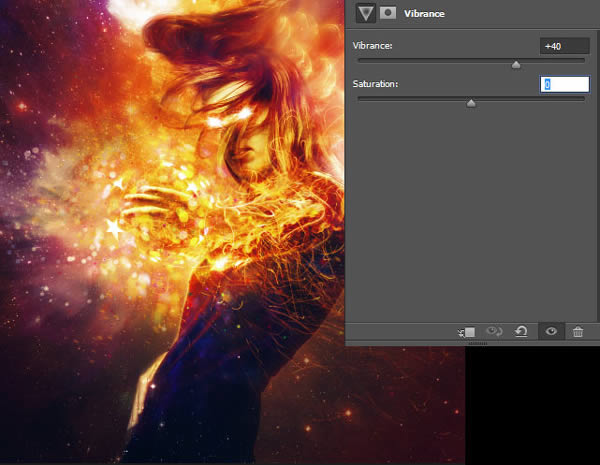Clip the adjustment to the layer below
Viewport: 600px width, 465px height.
[466, 332]
